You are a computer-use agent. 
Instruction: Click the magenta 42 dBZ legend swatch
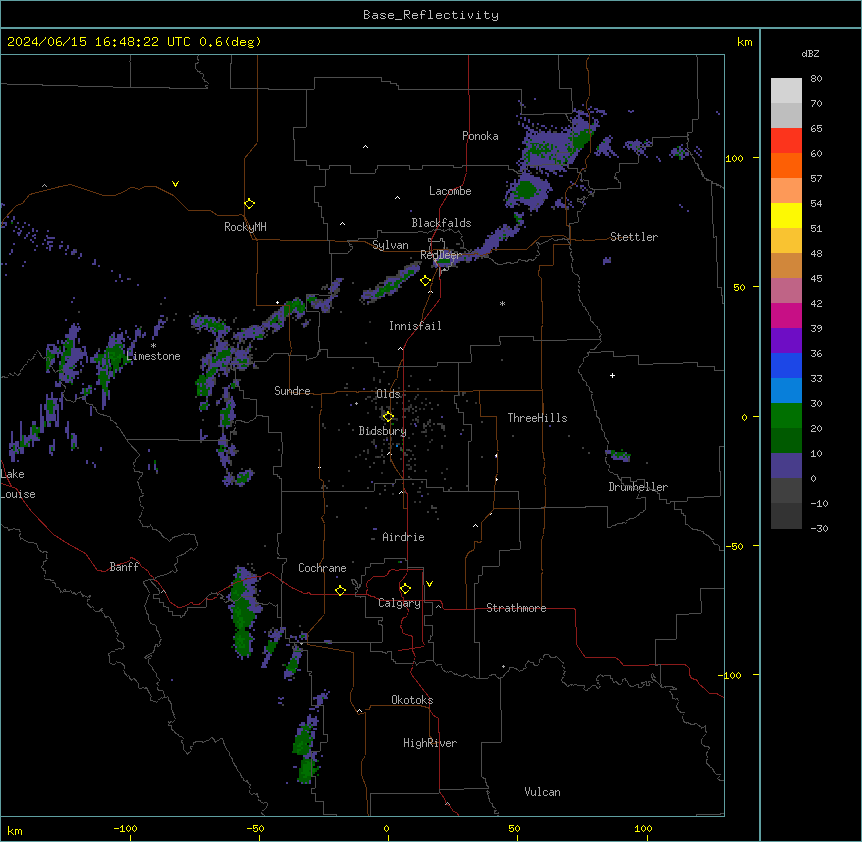[786, 315]
